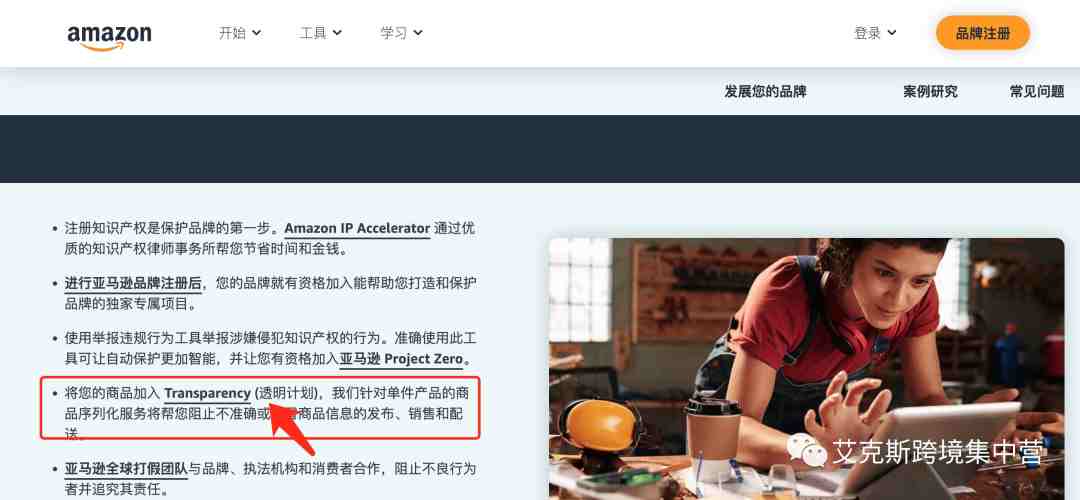Click the chevron arrow beside 工具
The image size is (1080, 500).
click(337, 33)
